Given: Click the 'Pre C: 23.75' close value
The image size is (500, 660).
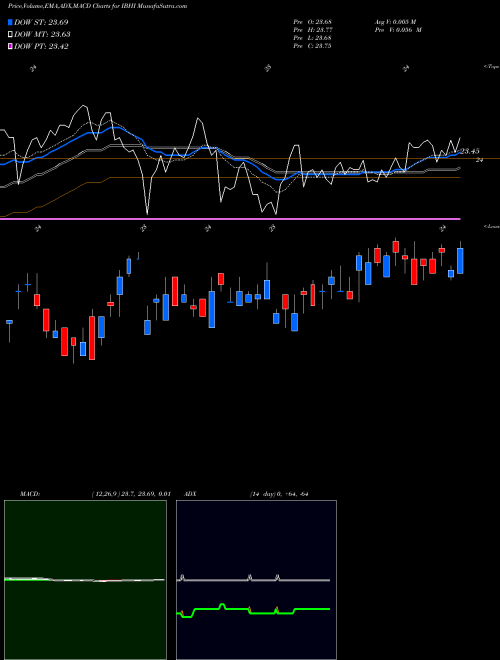Looking at the screenshot, I should [312, 46].
